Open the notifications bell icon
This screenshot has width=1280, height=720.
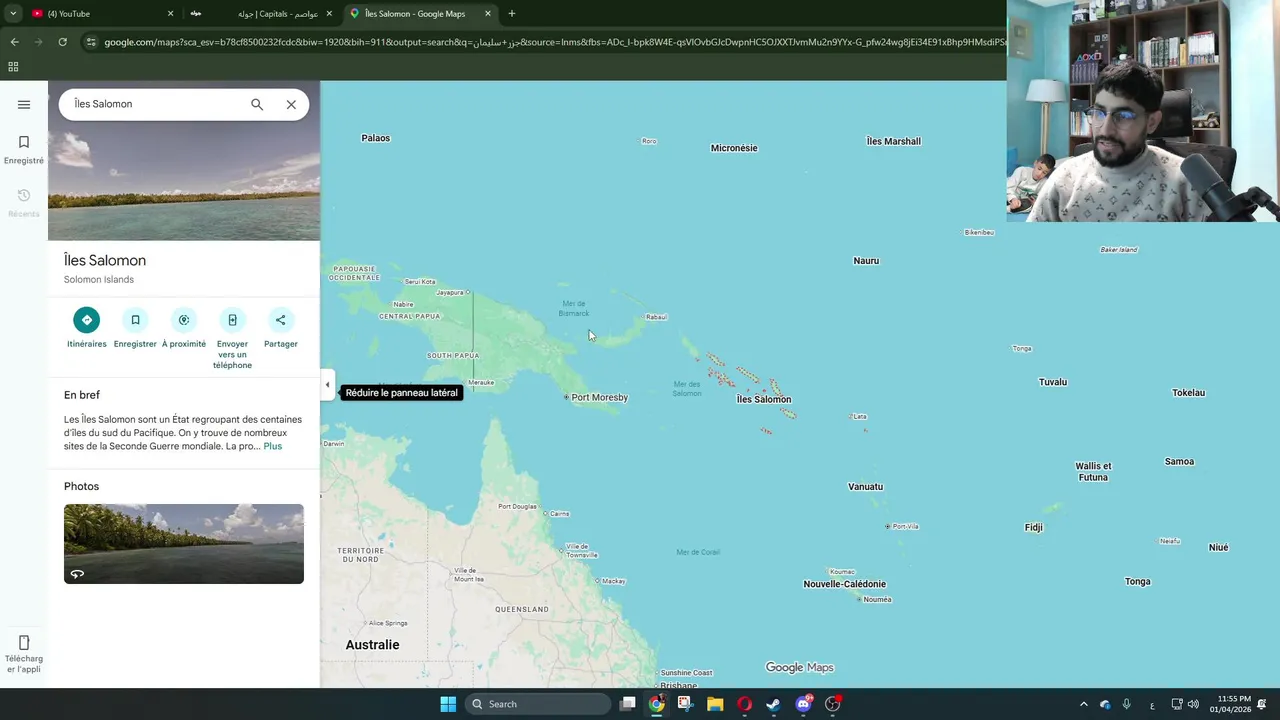click(1263, 704)
